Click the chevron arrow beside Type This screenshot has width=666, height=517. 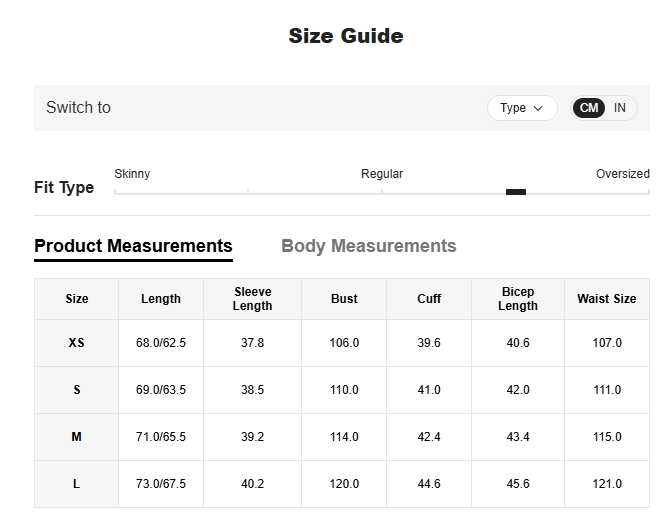(x=539, y=108)
